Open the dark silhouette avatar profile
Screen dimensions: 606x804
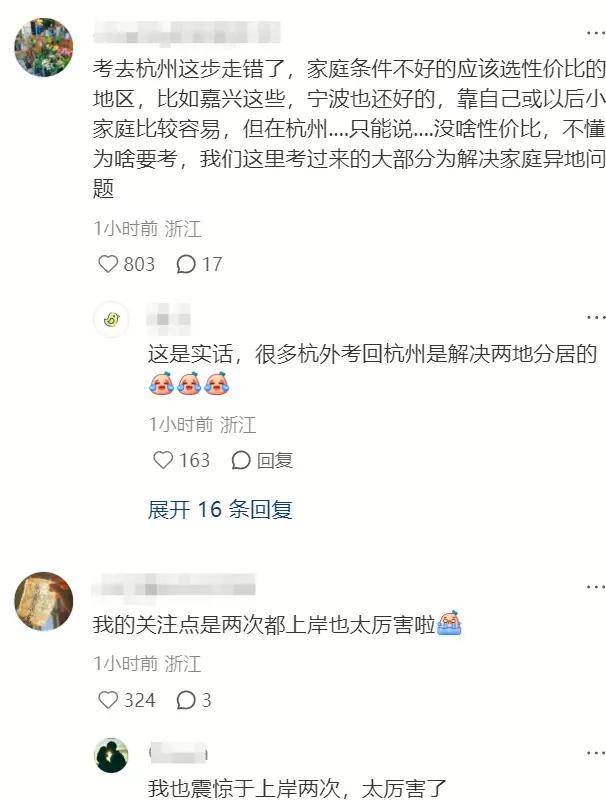[111, 755]
